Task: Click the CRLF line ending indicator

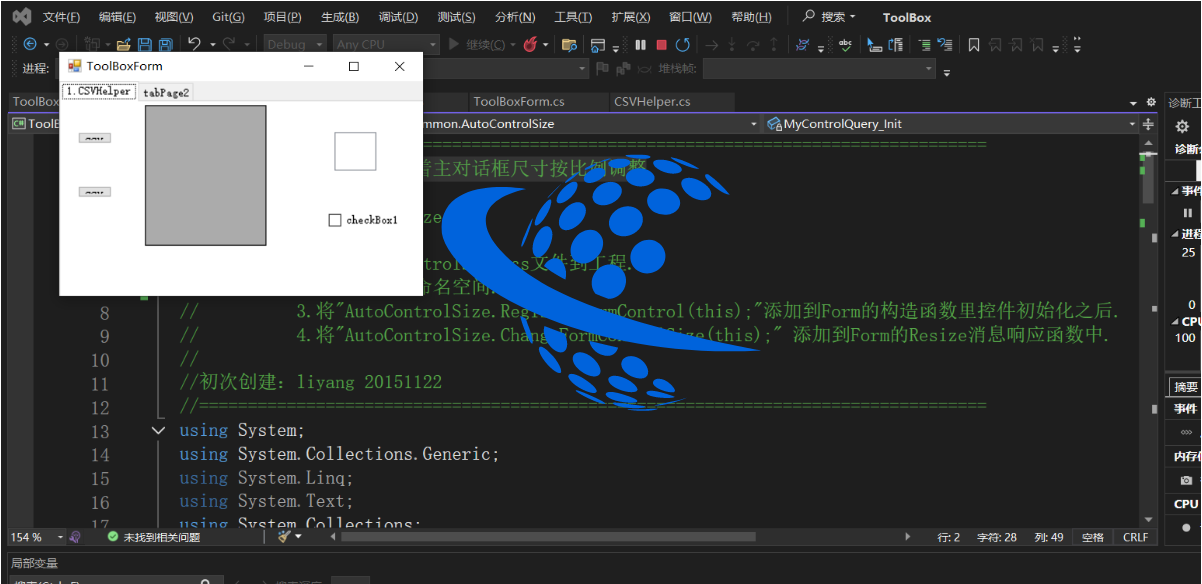Action: click(x=1135, y=537)
